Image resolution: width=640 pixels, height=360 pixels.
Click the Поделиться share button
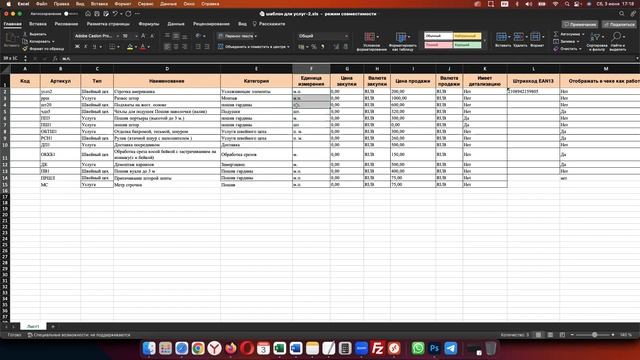click(x=619, y=24)
